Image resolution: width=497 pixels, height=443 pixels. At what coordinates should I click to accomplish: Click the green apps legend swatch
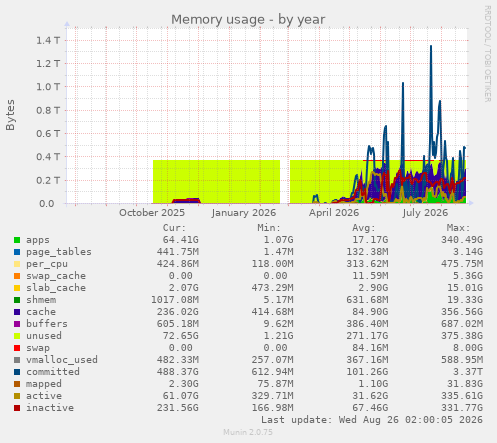[x=17, y=240]
